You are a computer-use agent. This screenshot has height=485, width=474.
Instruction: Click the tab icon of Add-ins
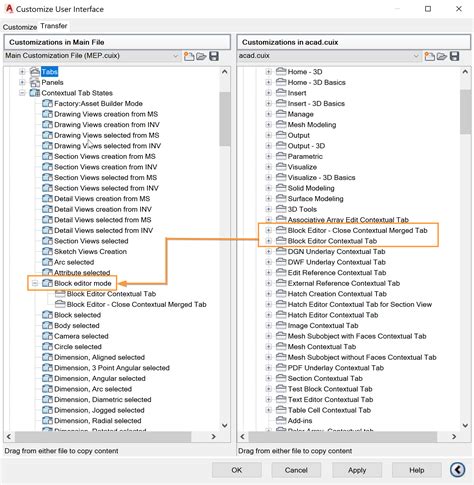[x=281, y=420]
